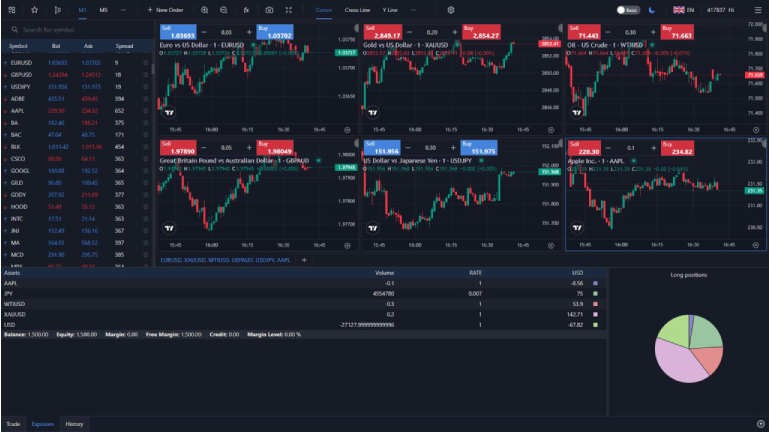Open the hamburger main menu
This screenshot has height=432, width=769.
pos(758,10)
